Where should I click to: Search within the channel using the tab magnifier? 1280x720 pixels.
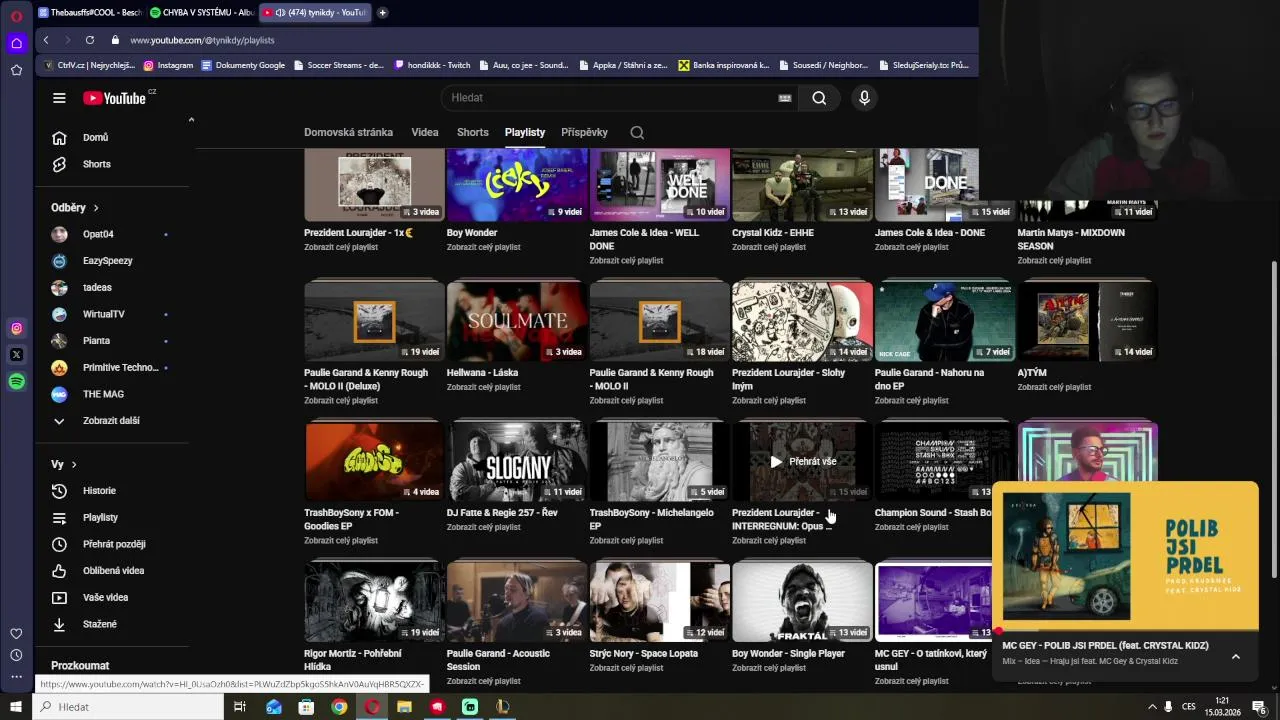coord(637,132)
